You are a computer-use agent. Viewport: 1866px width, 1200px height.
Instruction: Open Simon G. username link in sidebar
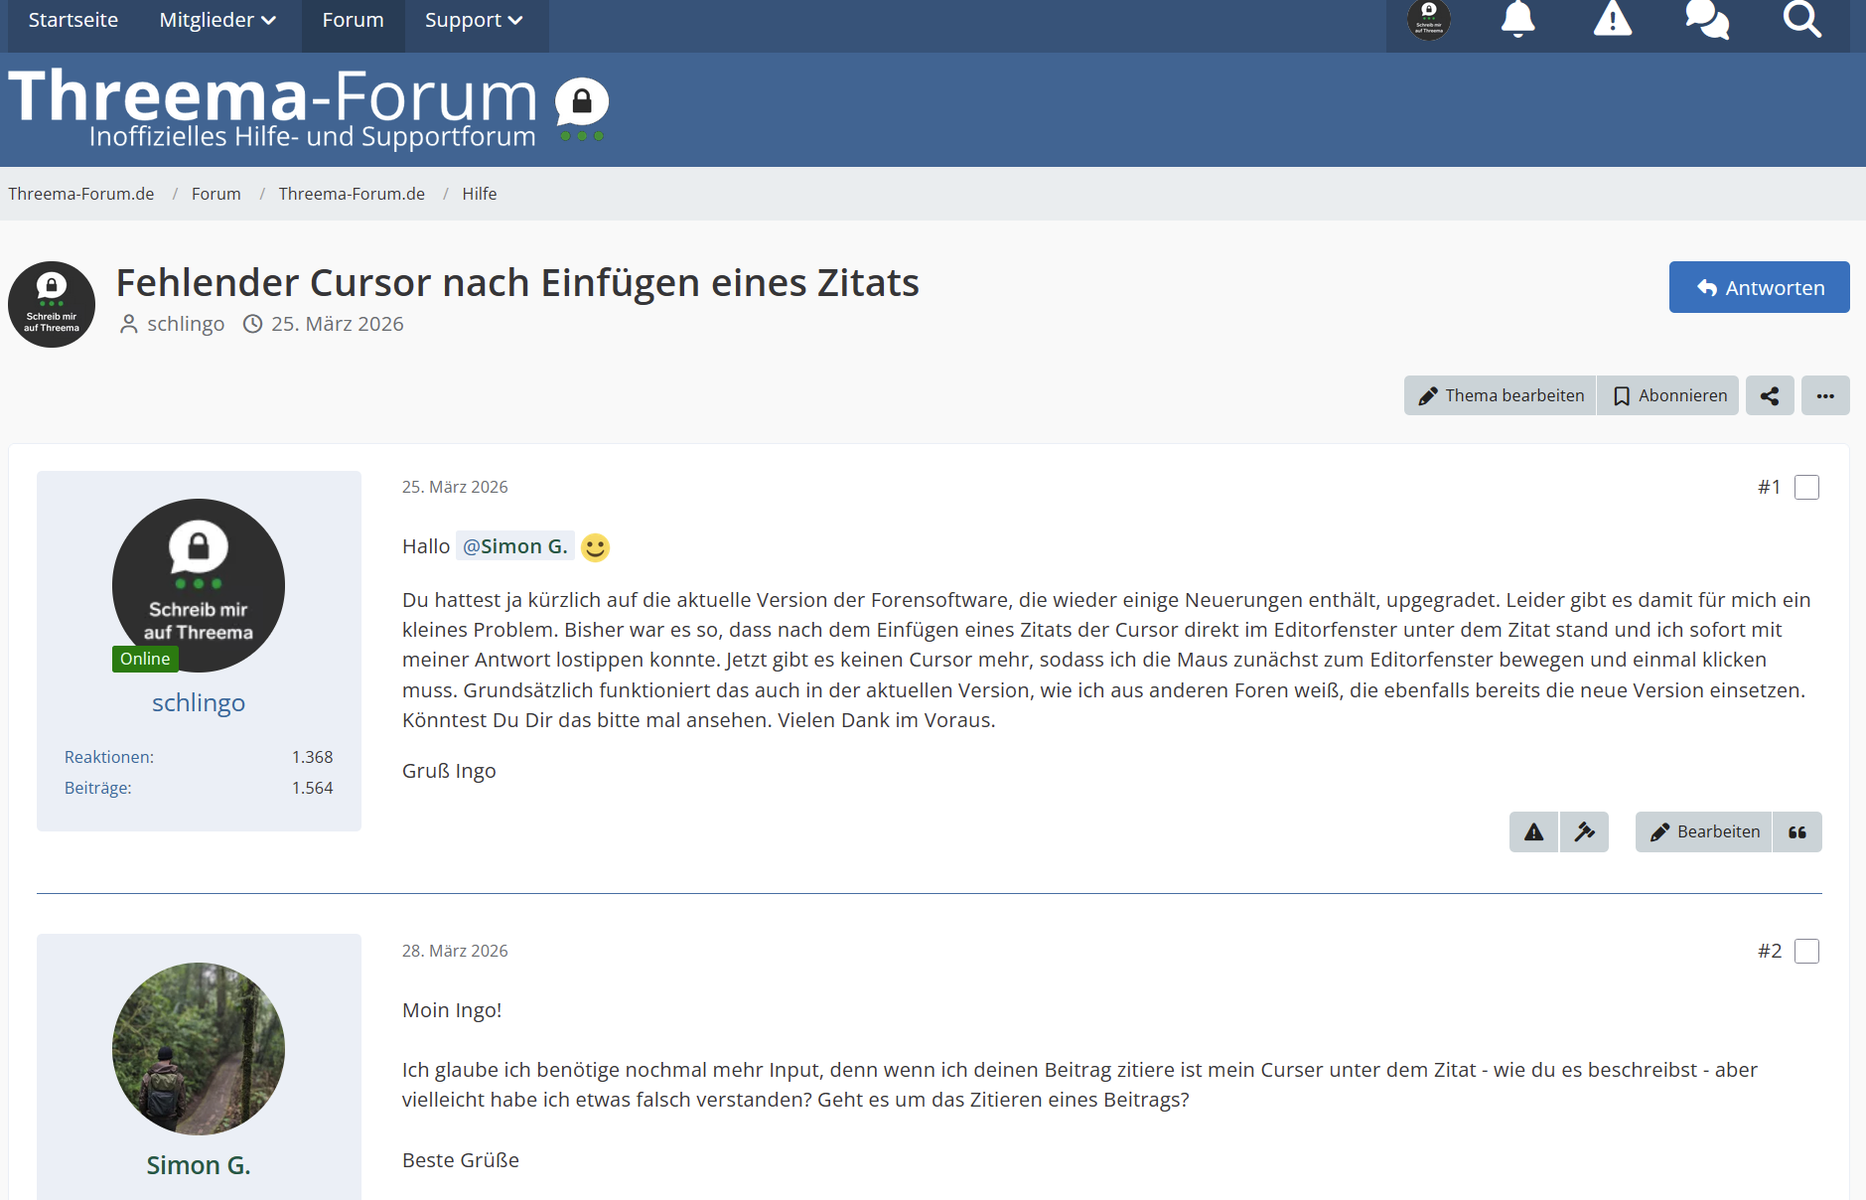pyautogui.click(x=198, y=1165)
